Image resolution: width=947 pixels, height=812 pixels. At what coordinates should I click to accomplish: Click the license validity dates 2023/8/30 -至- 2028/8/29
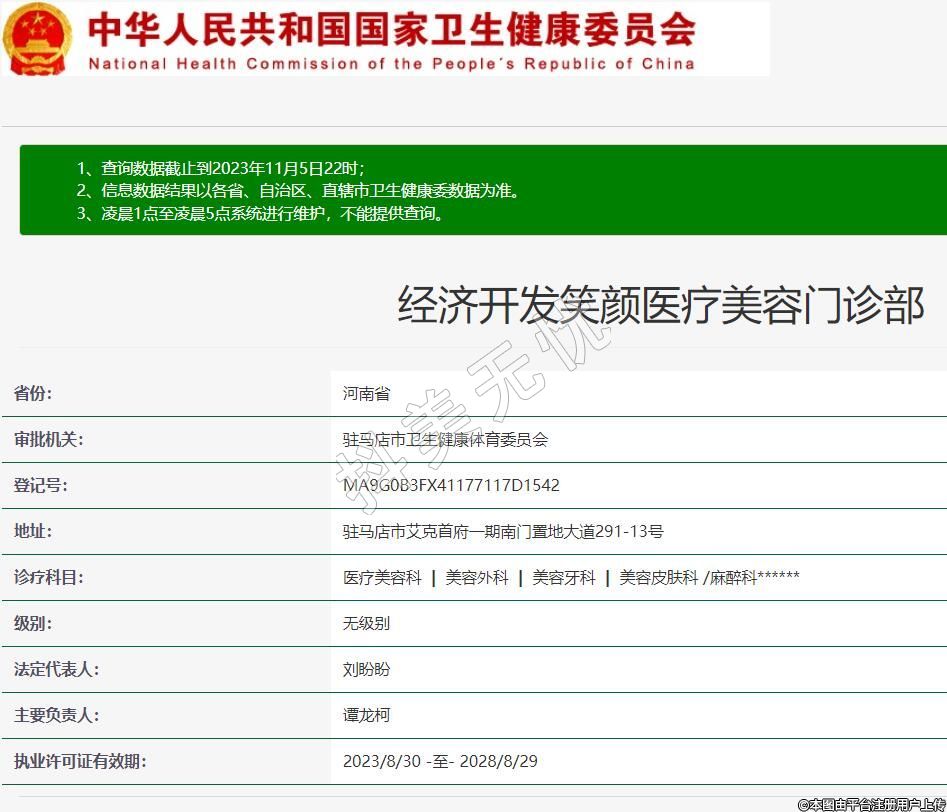pyautogui.click(x=440, y=761)
